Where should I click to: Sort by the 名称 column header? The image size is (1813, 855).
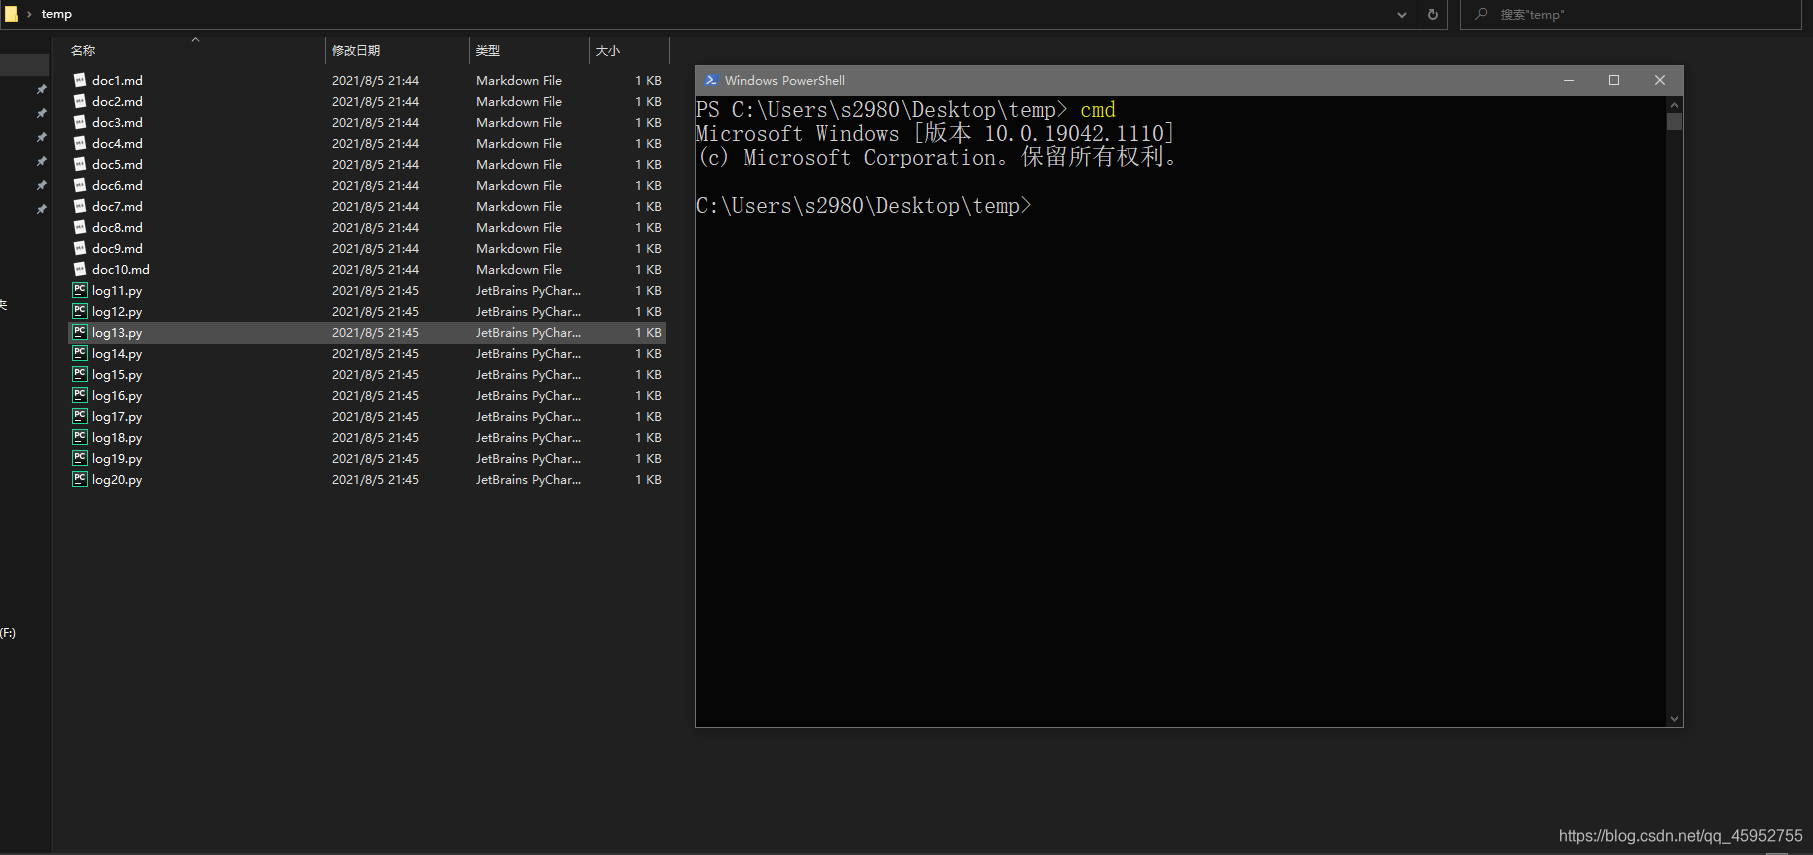83,50
